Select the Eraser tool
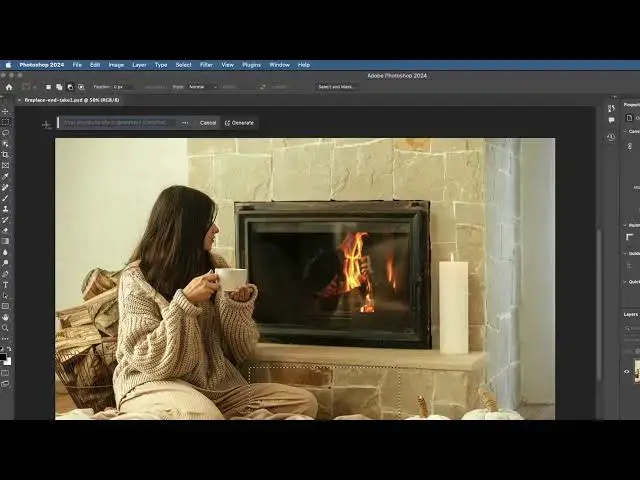640x480 pixels. [x=5, y=230]
